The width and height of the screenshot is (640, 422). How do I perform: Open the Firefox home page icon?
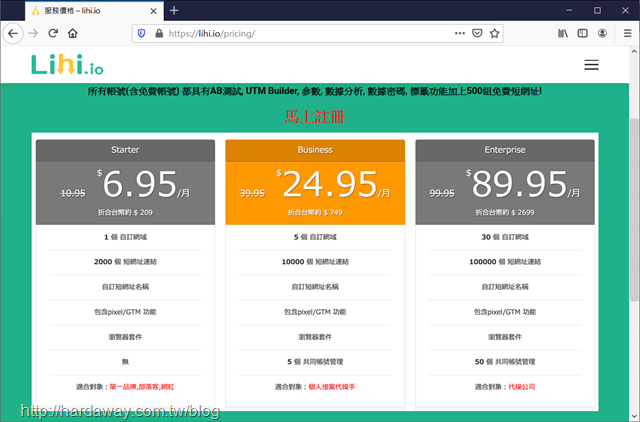tap(73, 33)
